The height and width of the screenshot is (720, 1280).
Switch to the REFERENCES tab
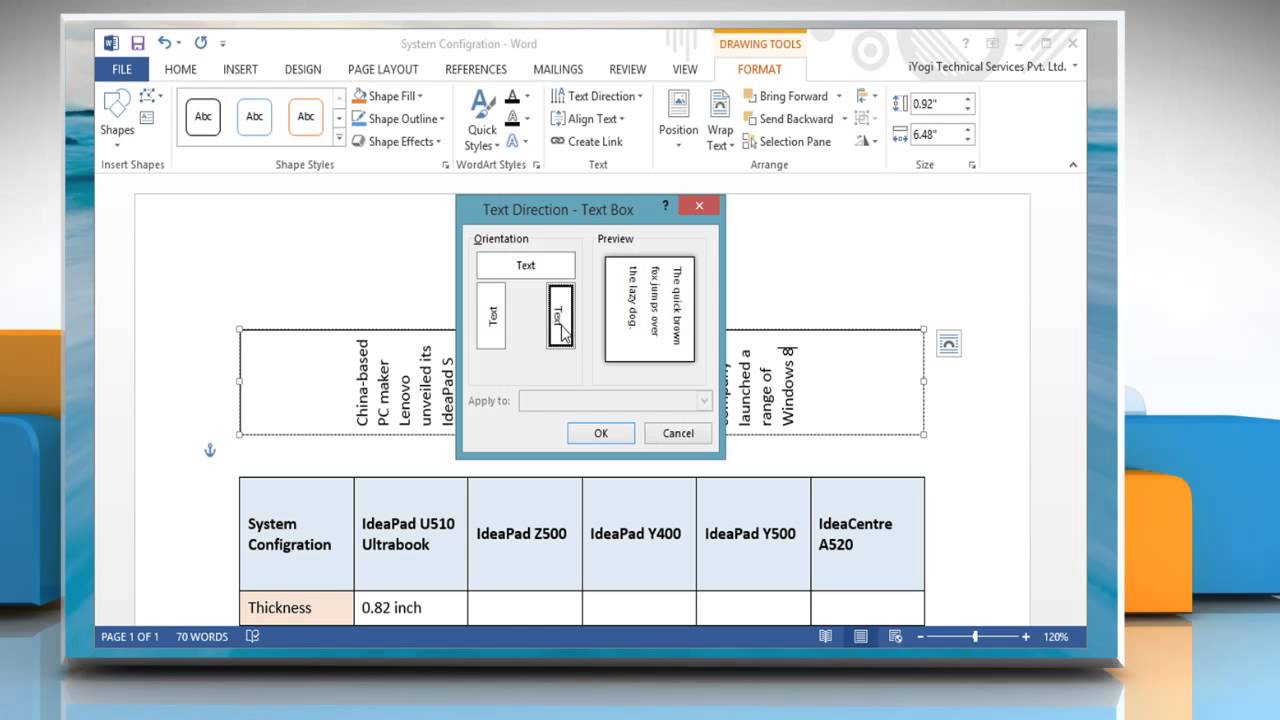(476, 69)
